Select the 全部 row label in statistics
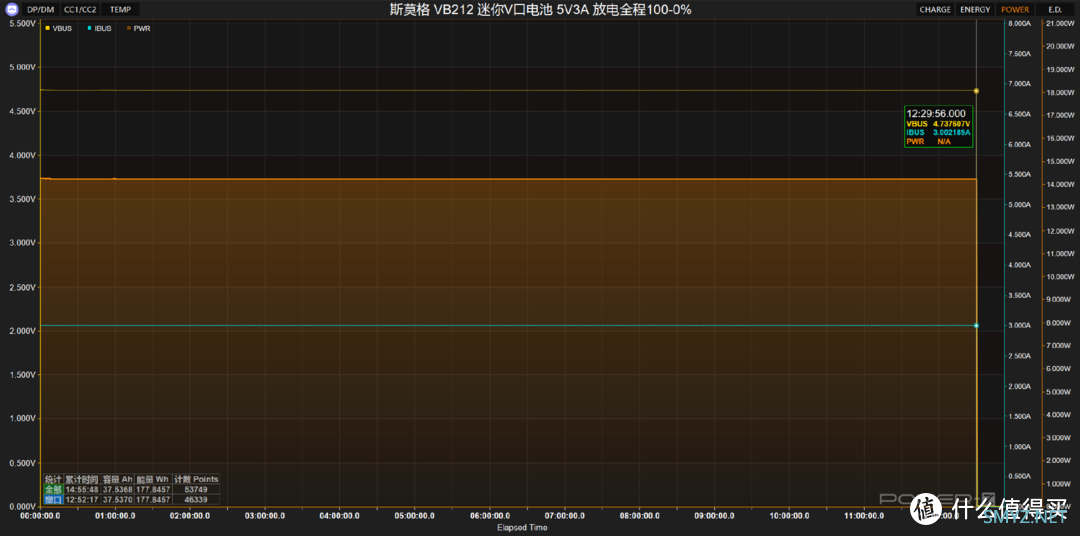 [x=53, y=489]
